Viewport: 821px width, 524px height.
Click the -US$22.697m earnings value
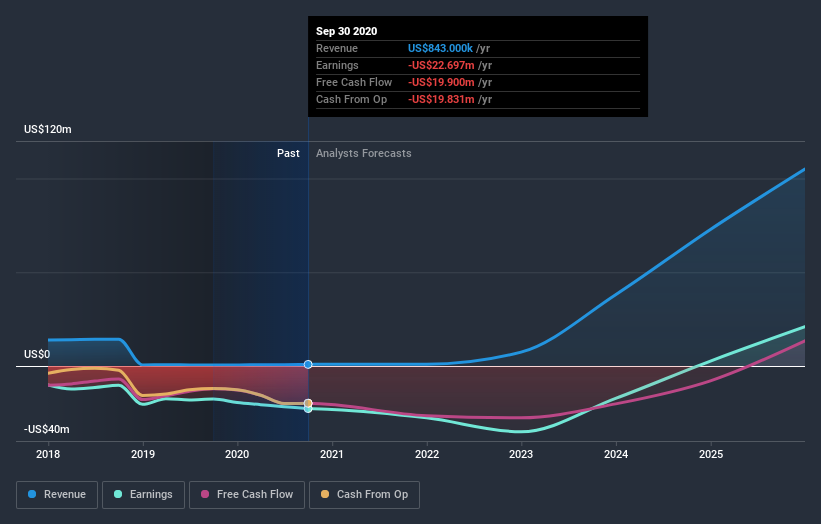tap(441, 65)
